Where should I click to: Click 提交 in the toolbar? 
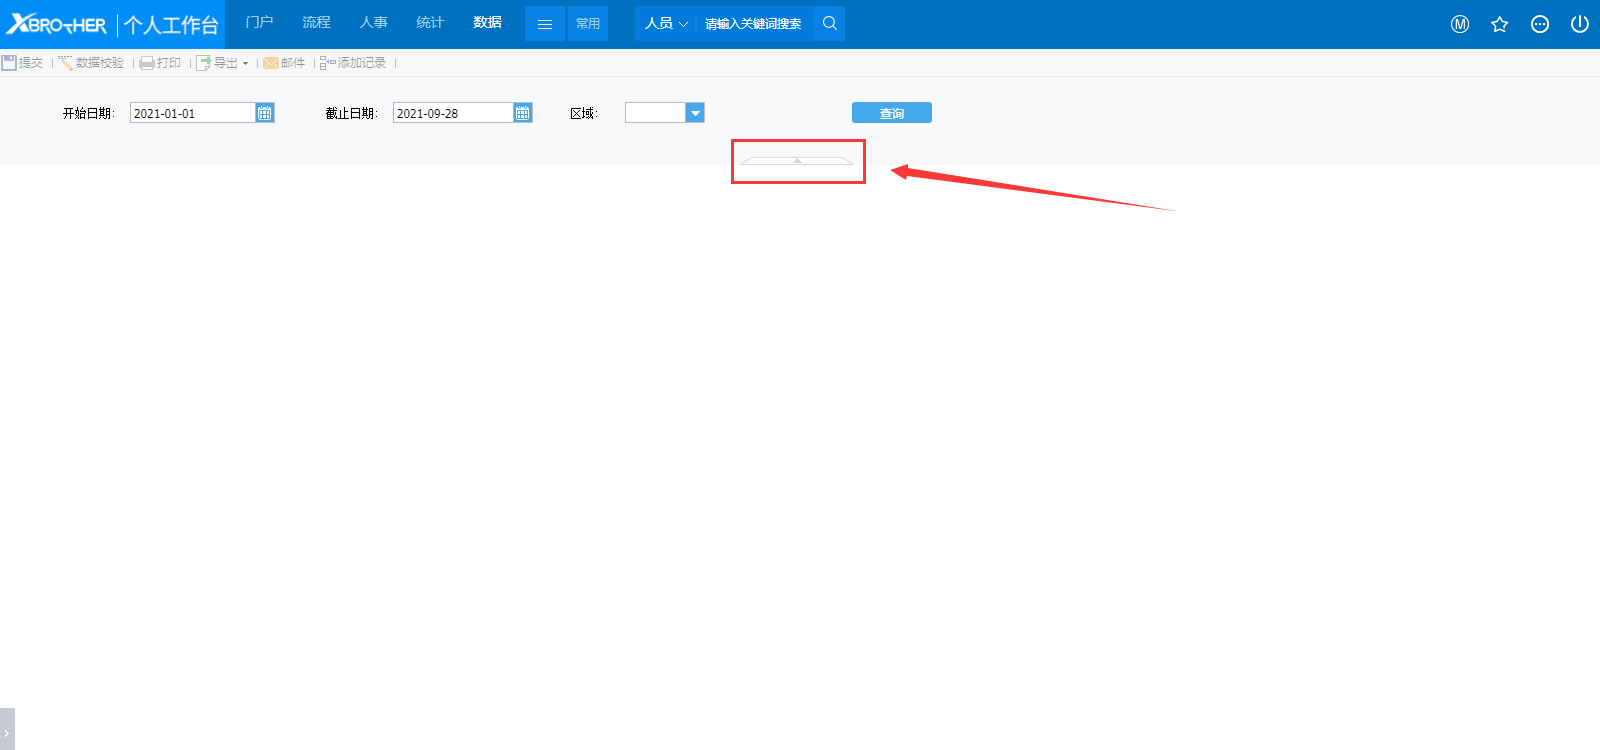(x=22, y=63)
